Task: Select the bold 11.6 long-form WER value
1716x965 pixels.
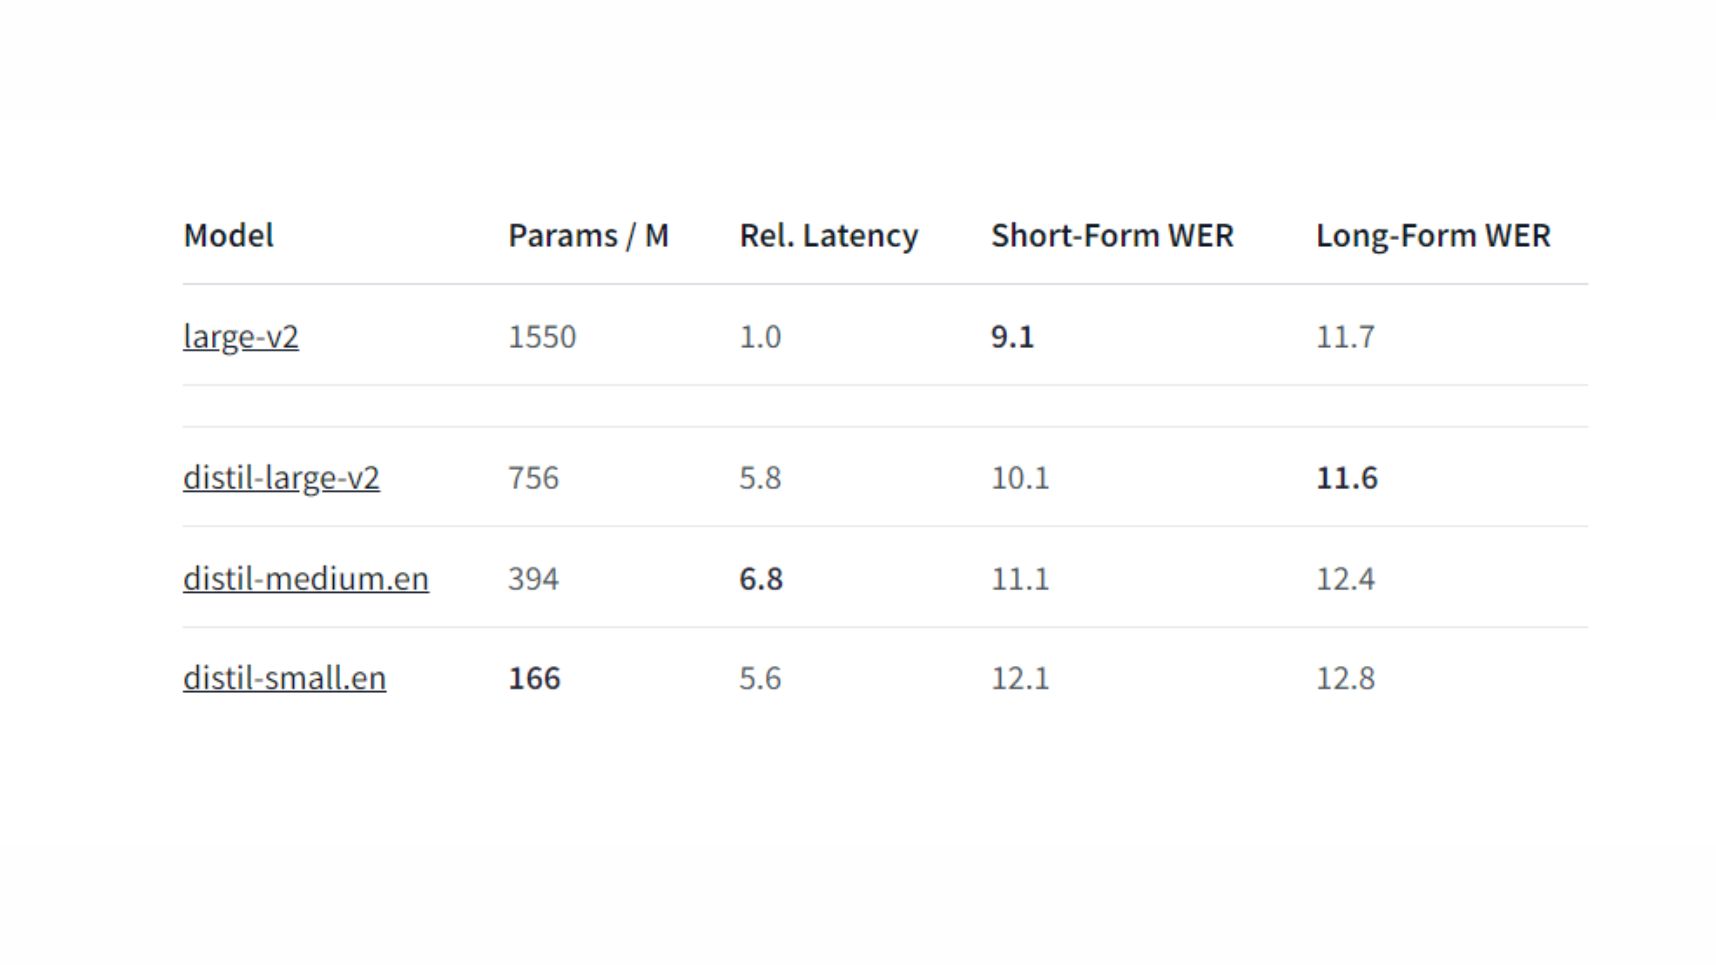Action: click(x=1346, y=478)
